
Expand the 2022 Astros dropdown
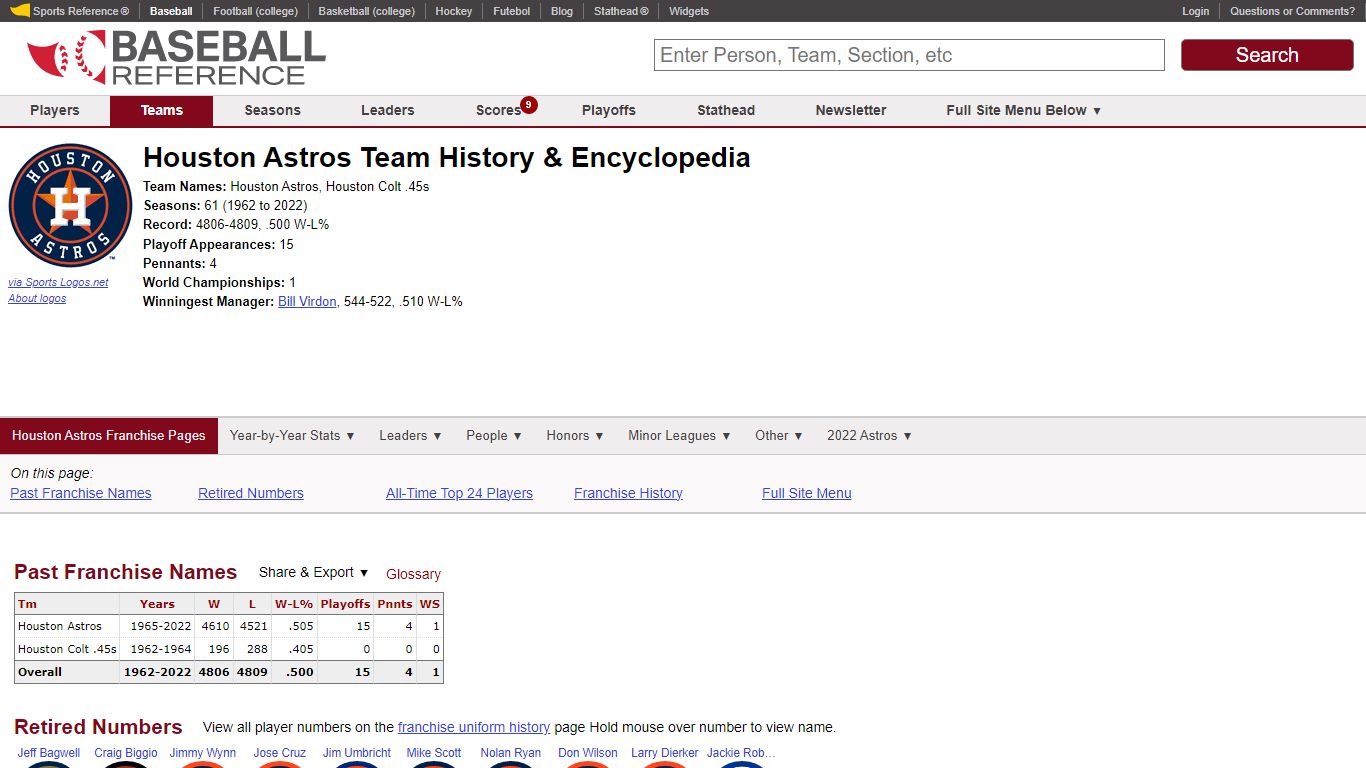(869, 435)
